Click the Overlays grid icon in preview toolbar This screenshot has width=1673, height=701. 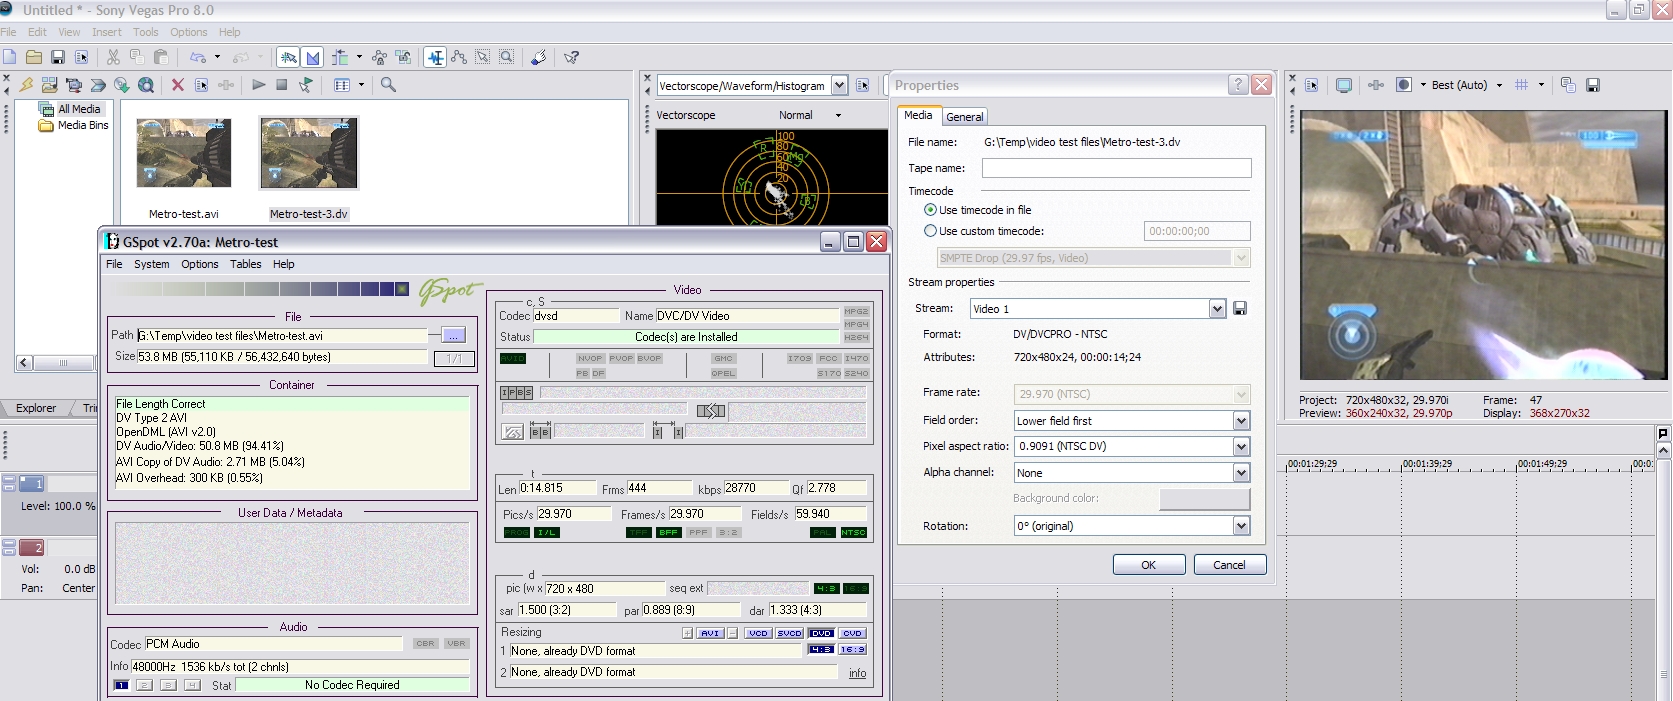[1521, 85]
